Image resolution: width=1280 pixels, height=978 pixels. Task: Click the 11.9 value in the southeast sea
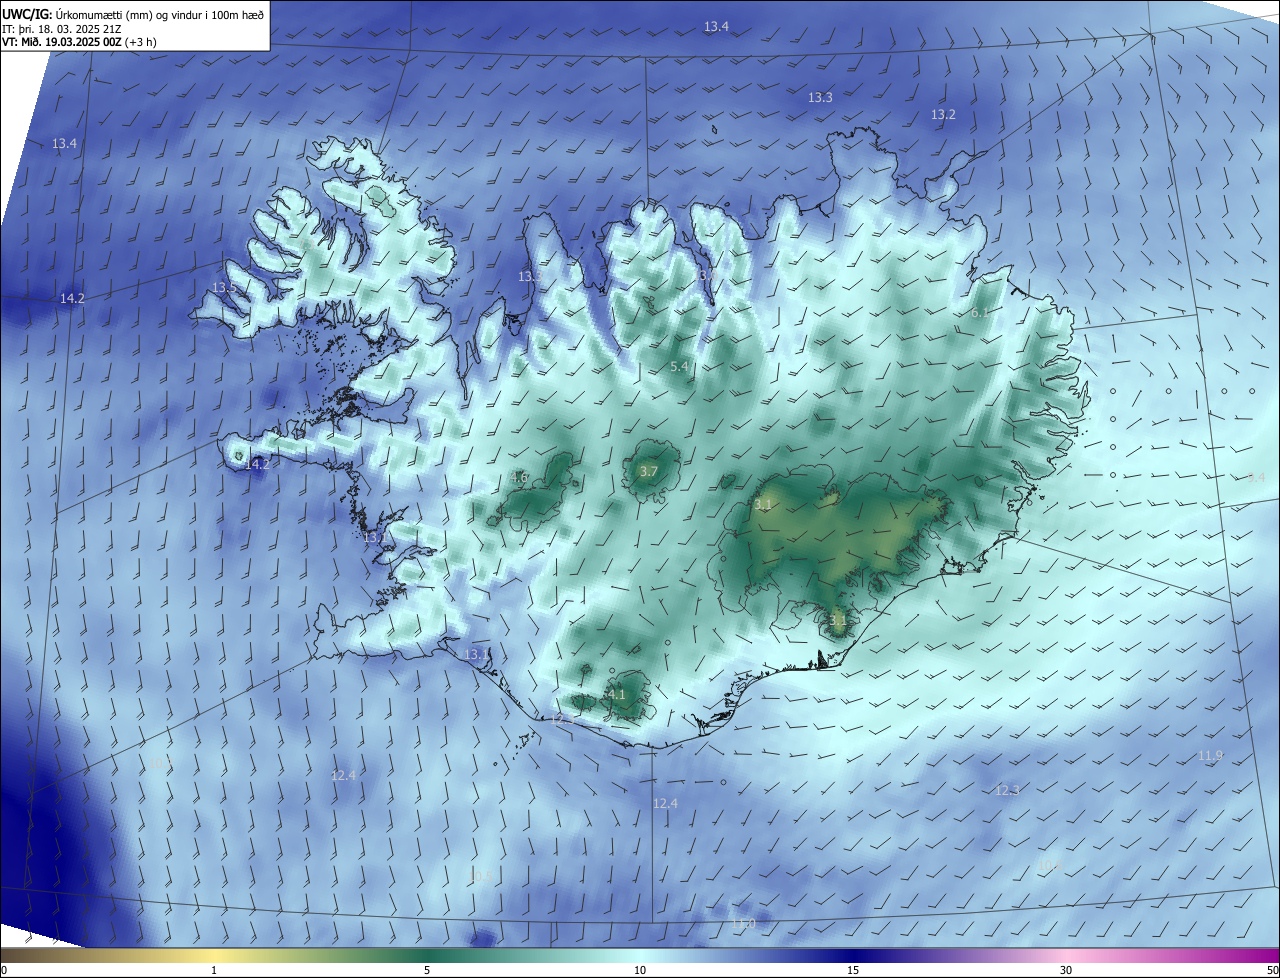point(1210,755)
